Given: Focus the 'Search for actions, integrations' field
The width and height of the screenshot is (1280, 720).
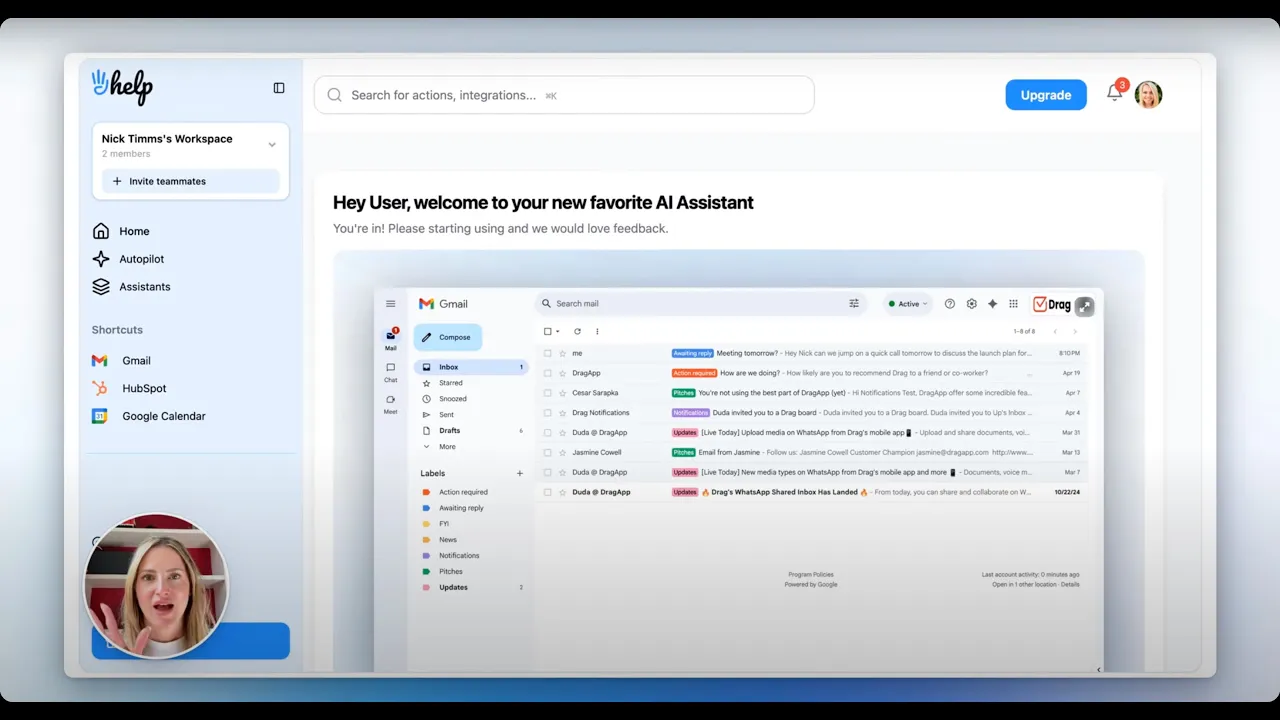Looking at the screenshot, I should [564, 95].
